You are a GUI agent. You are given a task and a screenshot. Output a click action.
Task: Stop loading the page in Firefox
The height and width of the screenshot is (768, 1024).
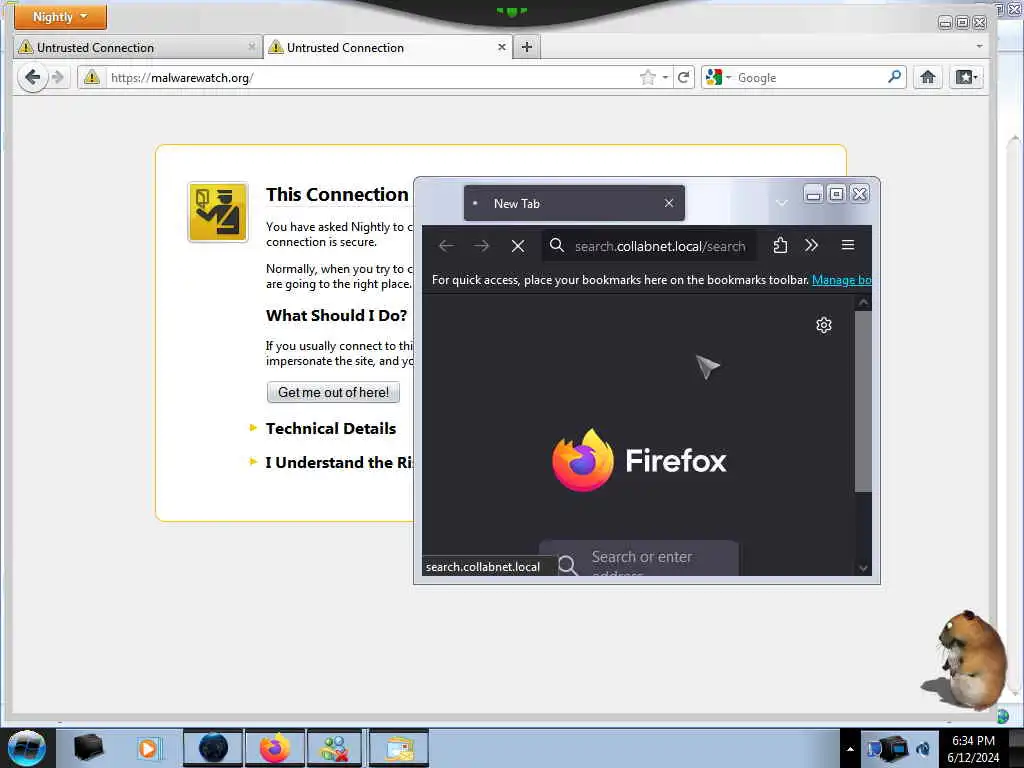click(518, 246)
